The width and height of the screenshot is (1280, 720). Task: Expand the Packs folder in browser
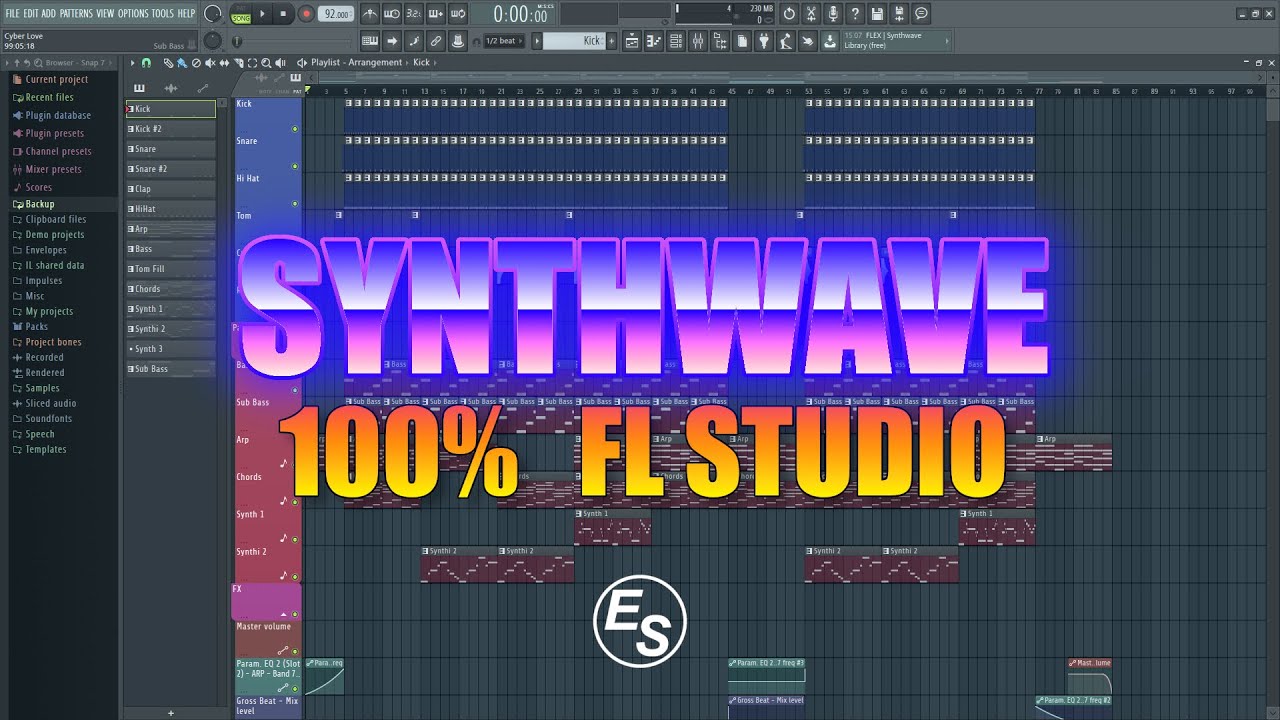tap(36, 326)
